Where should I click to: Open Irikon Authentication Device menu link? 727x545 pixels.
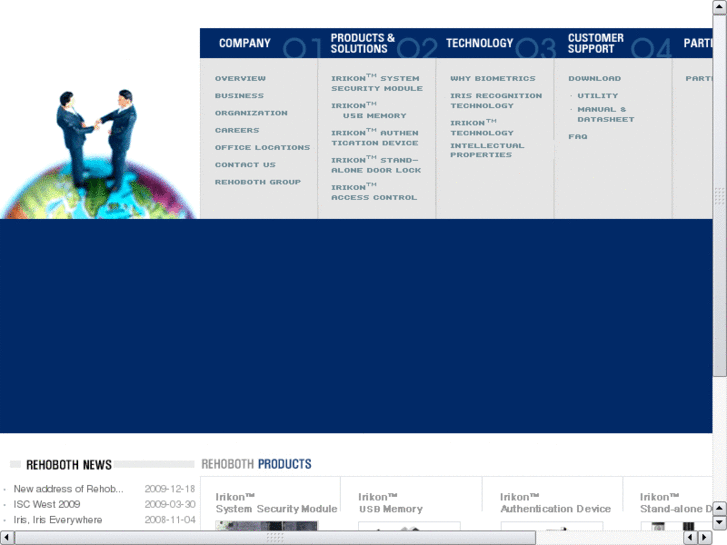(x=375, y=137)
